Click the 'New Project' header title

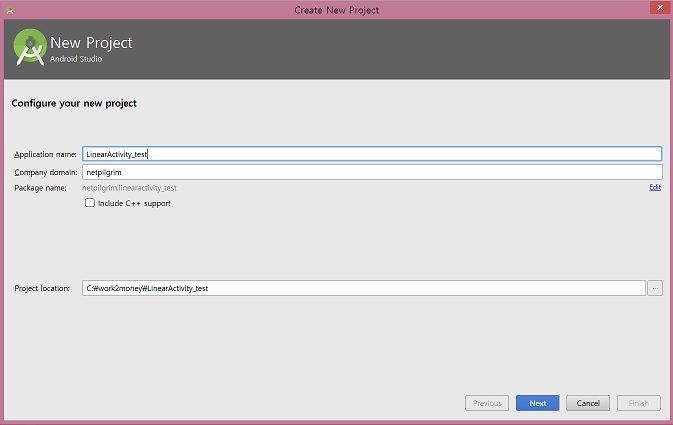[91, 43]
